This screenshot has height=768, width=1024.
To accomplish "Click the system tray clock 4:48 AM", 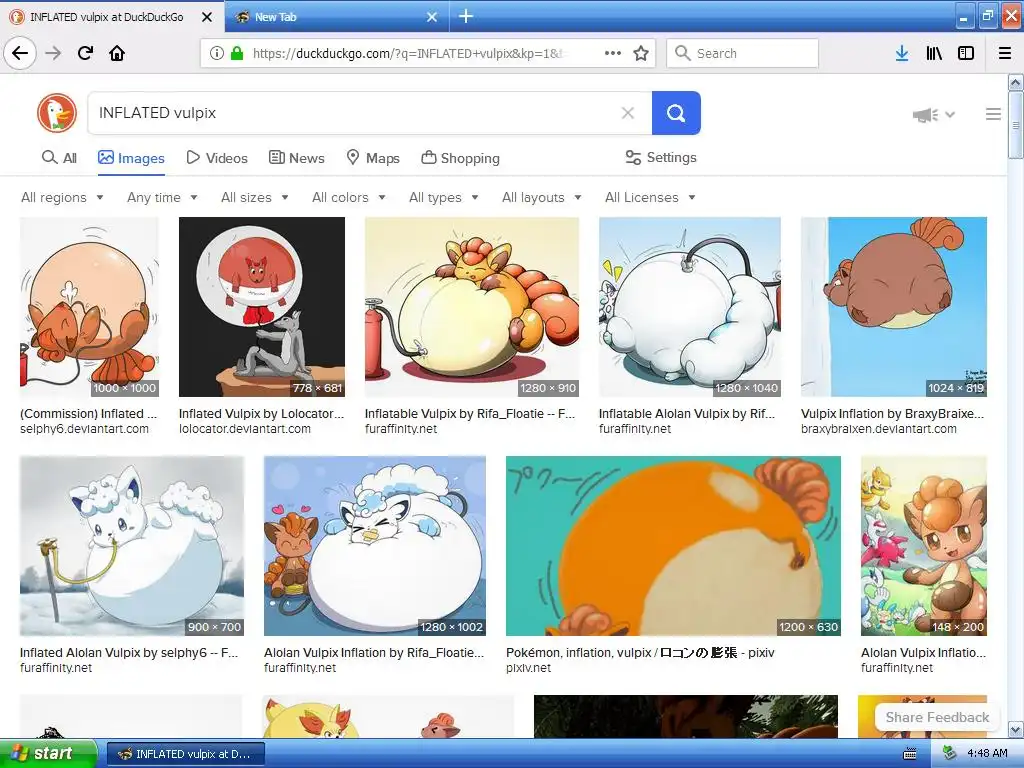I will coord(987,754).
